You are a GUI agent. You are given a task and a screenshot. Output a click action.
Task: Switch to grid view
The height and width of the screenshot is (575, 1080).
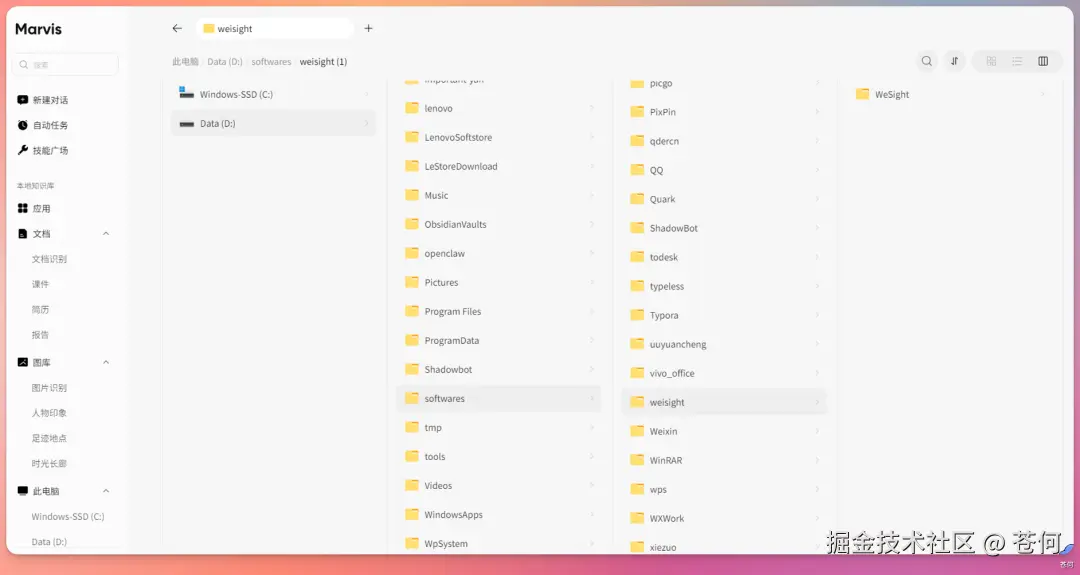click(991, 61)
